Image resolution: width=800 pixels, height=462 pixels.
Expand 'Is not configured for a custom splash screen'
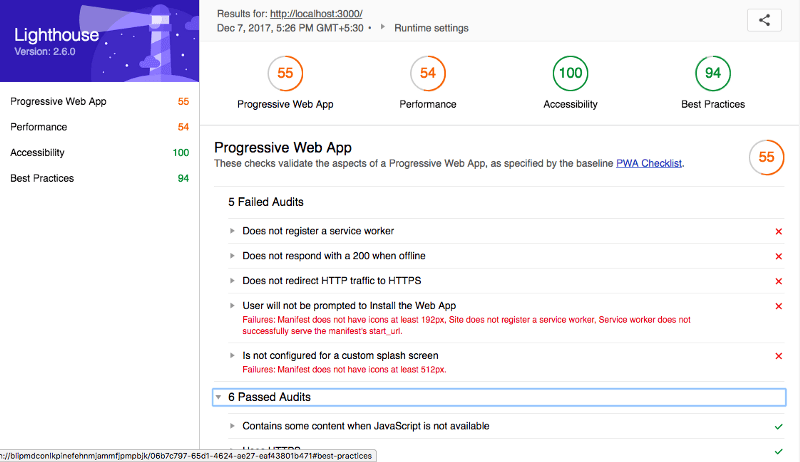pyautogui.click(x=232, y=355)
